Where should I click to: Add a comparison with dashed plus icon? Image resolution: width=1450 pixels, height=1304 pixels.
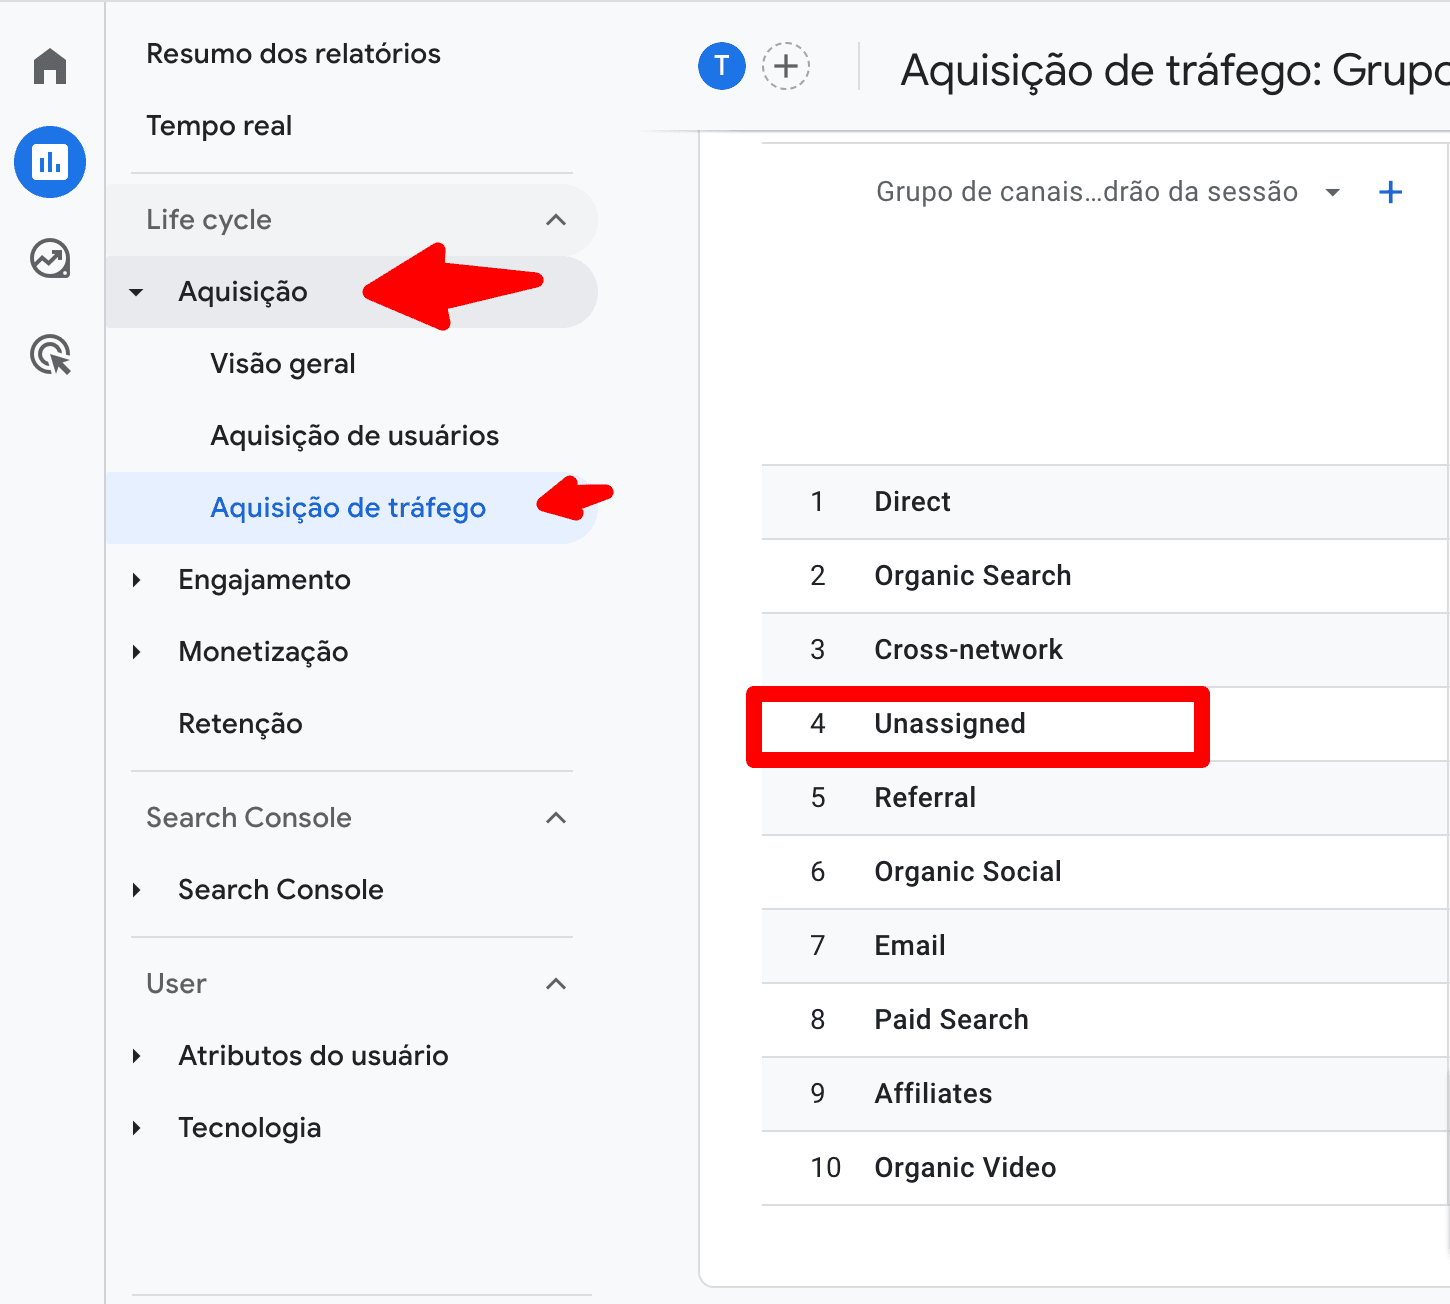786,67
